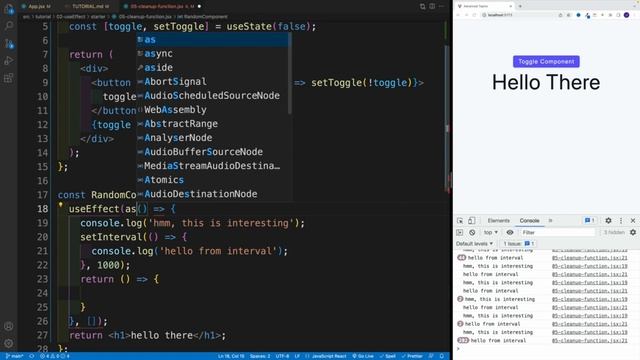Switch to the Elements tab in DevTools
Viewport: 640px width, 360px height.
tap(498, 220)
